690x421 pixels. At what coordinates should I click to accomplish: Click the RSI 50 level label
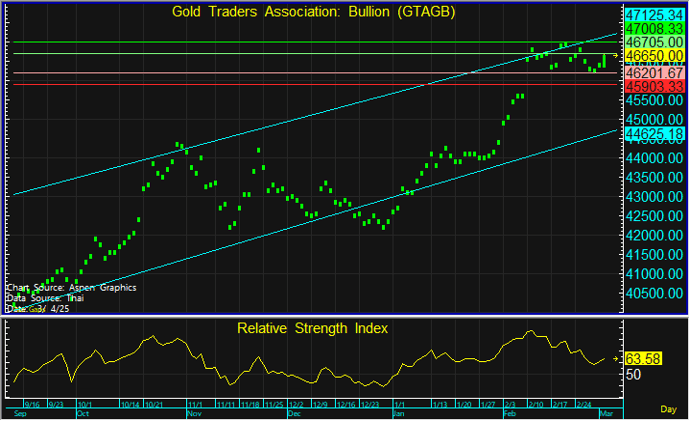[633, 374]
